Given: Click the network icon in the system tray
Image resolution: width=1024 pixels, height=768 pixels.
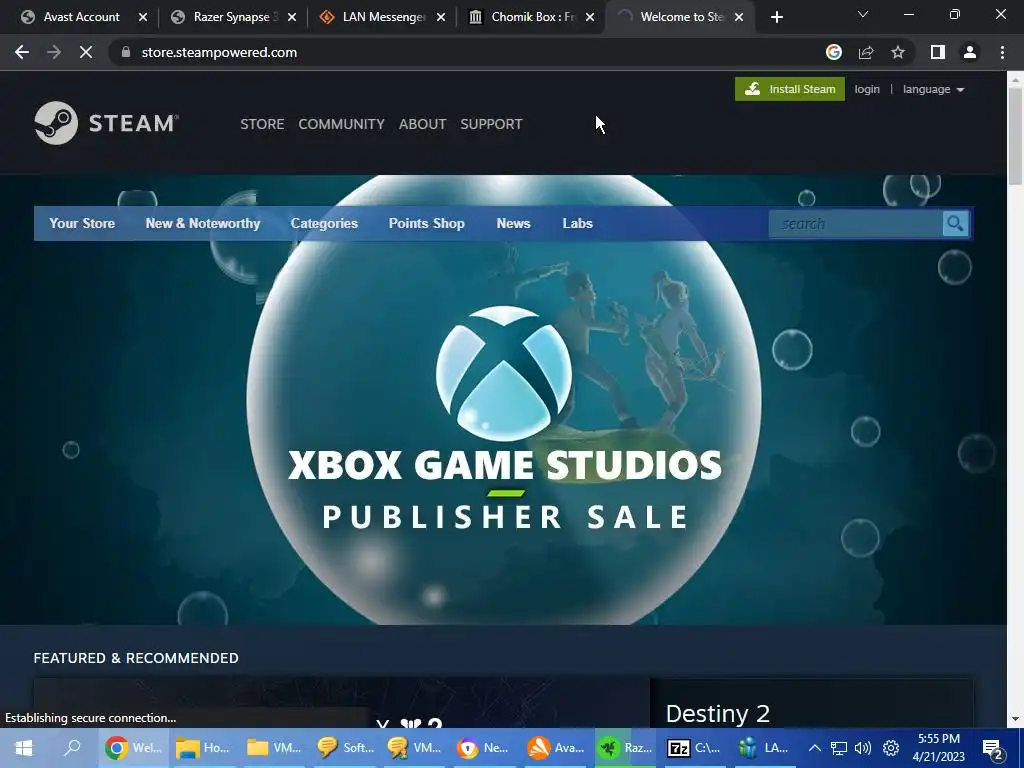Looking at the screenshot, I should [x=839, y=748].
